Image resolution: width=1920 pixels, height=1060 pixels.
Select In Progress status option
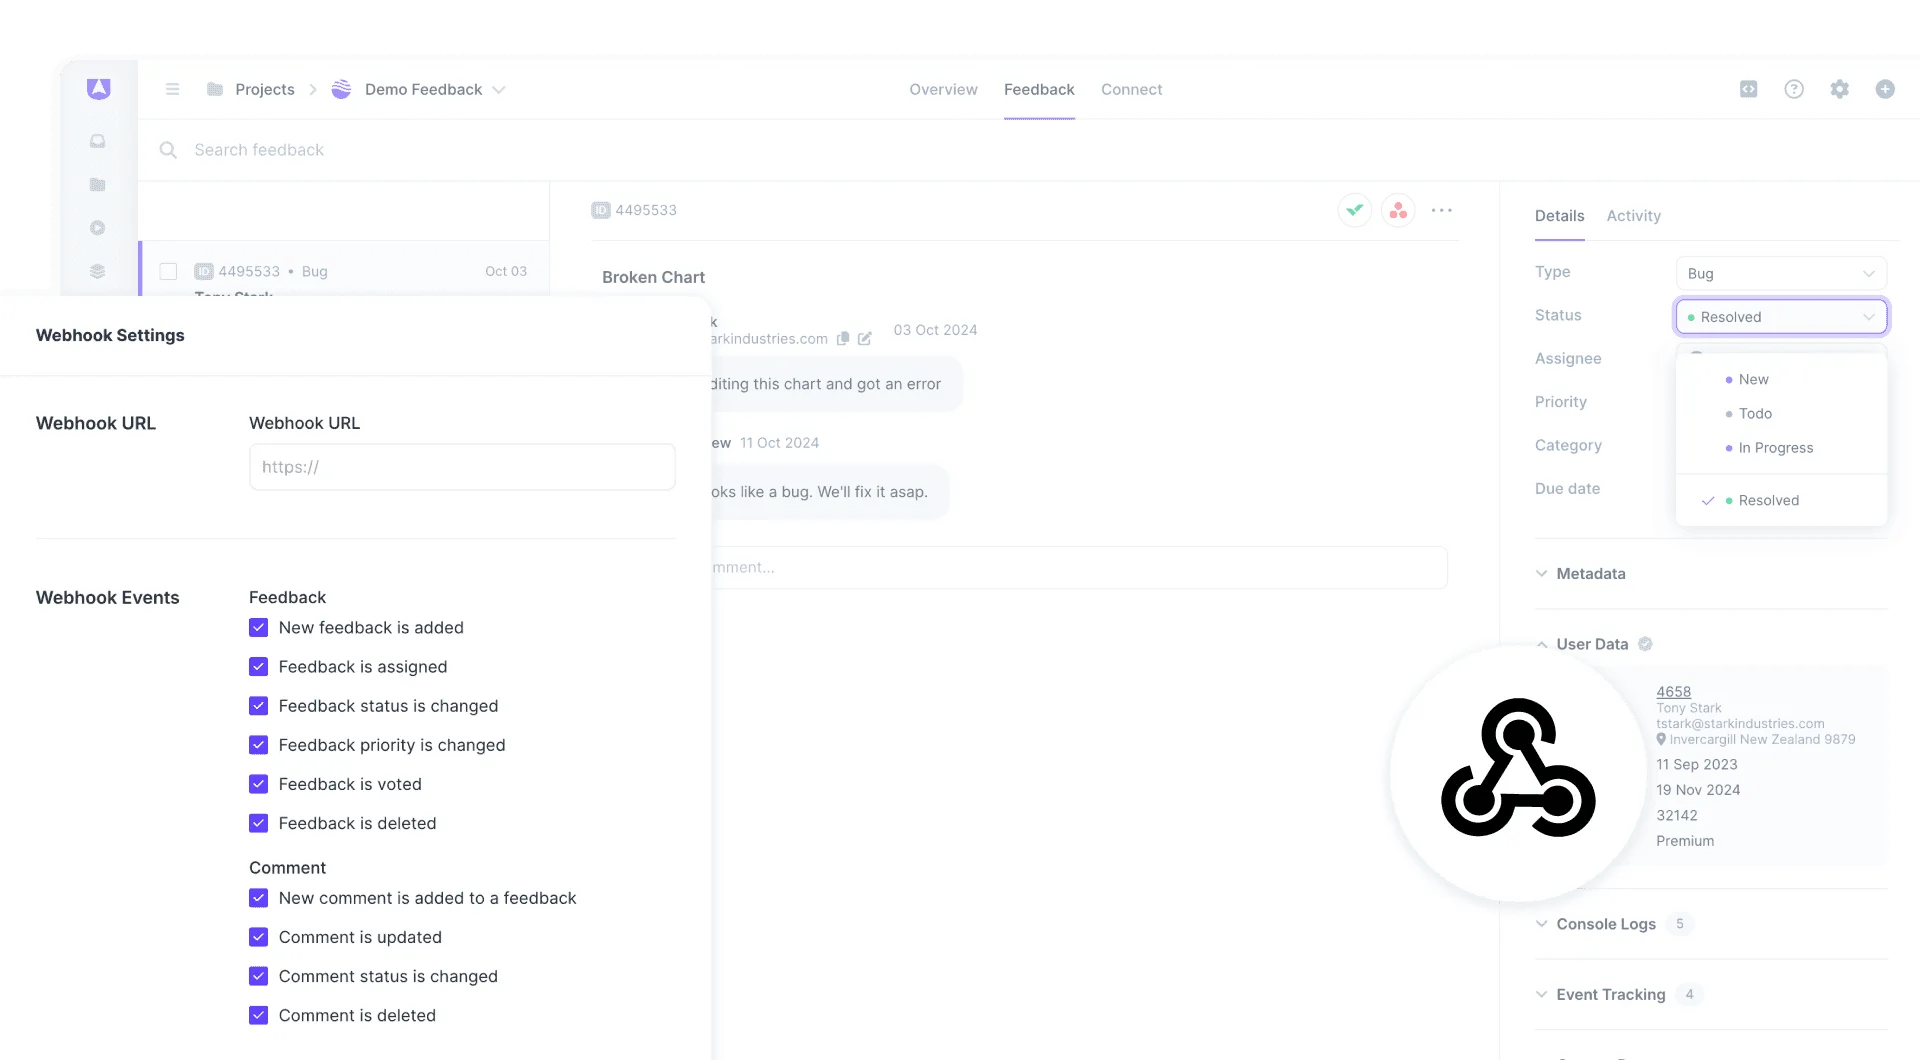pyautogui.click(x=1777, y=447)
